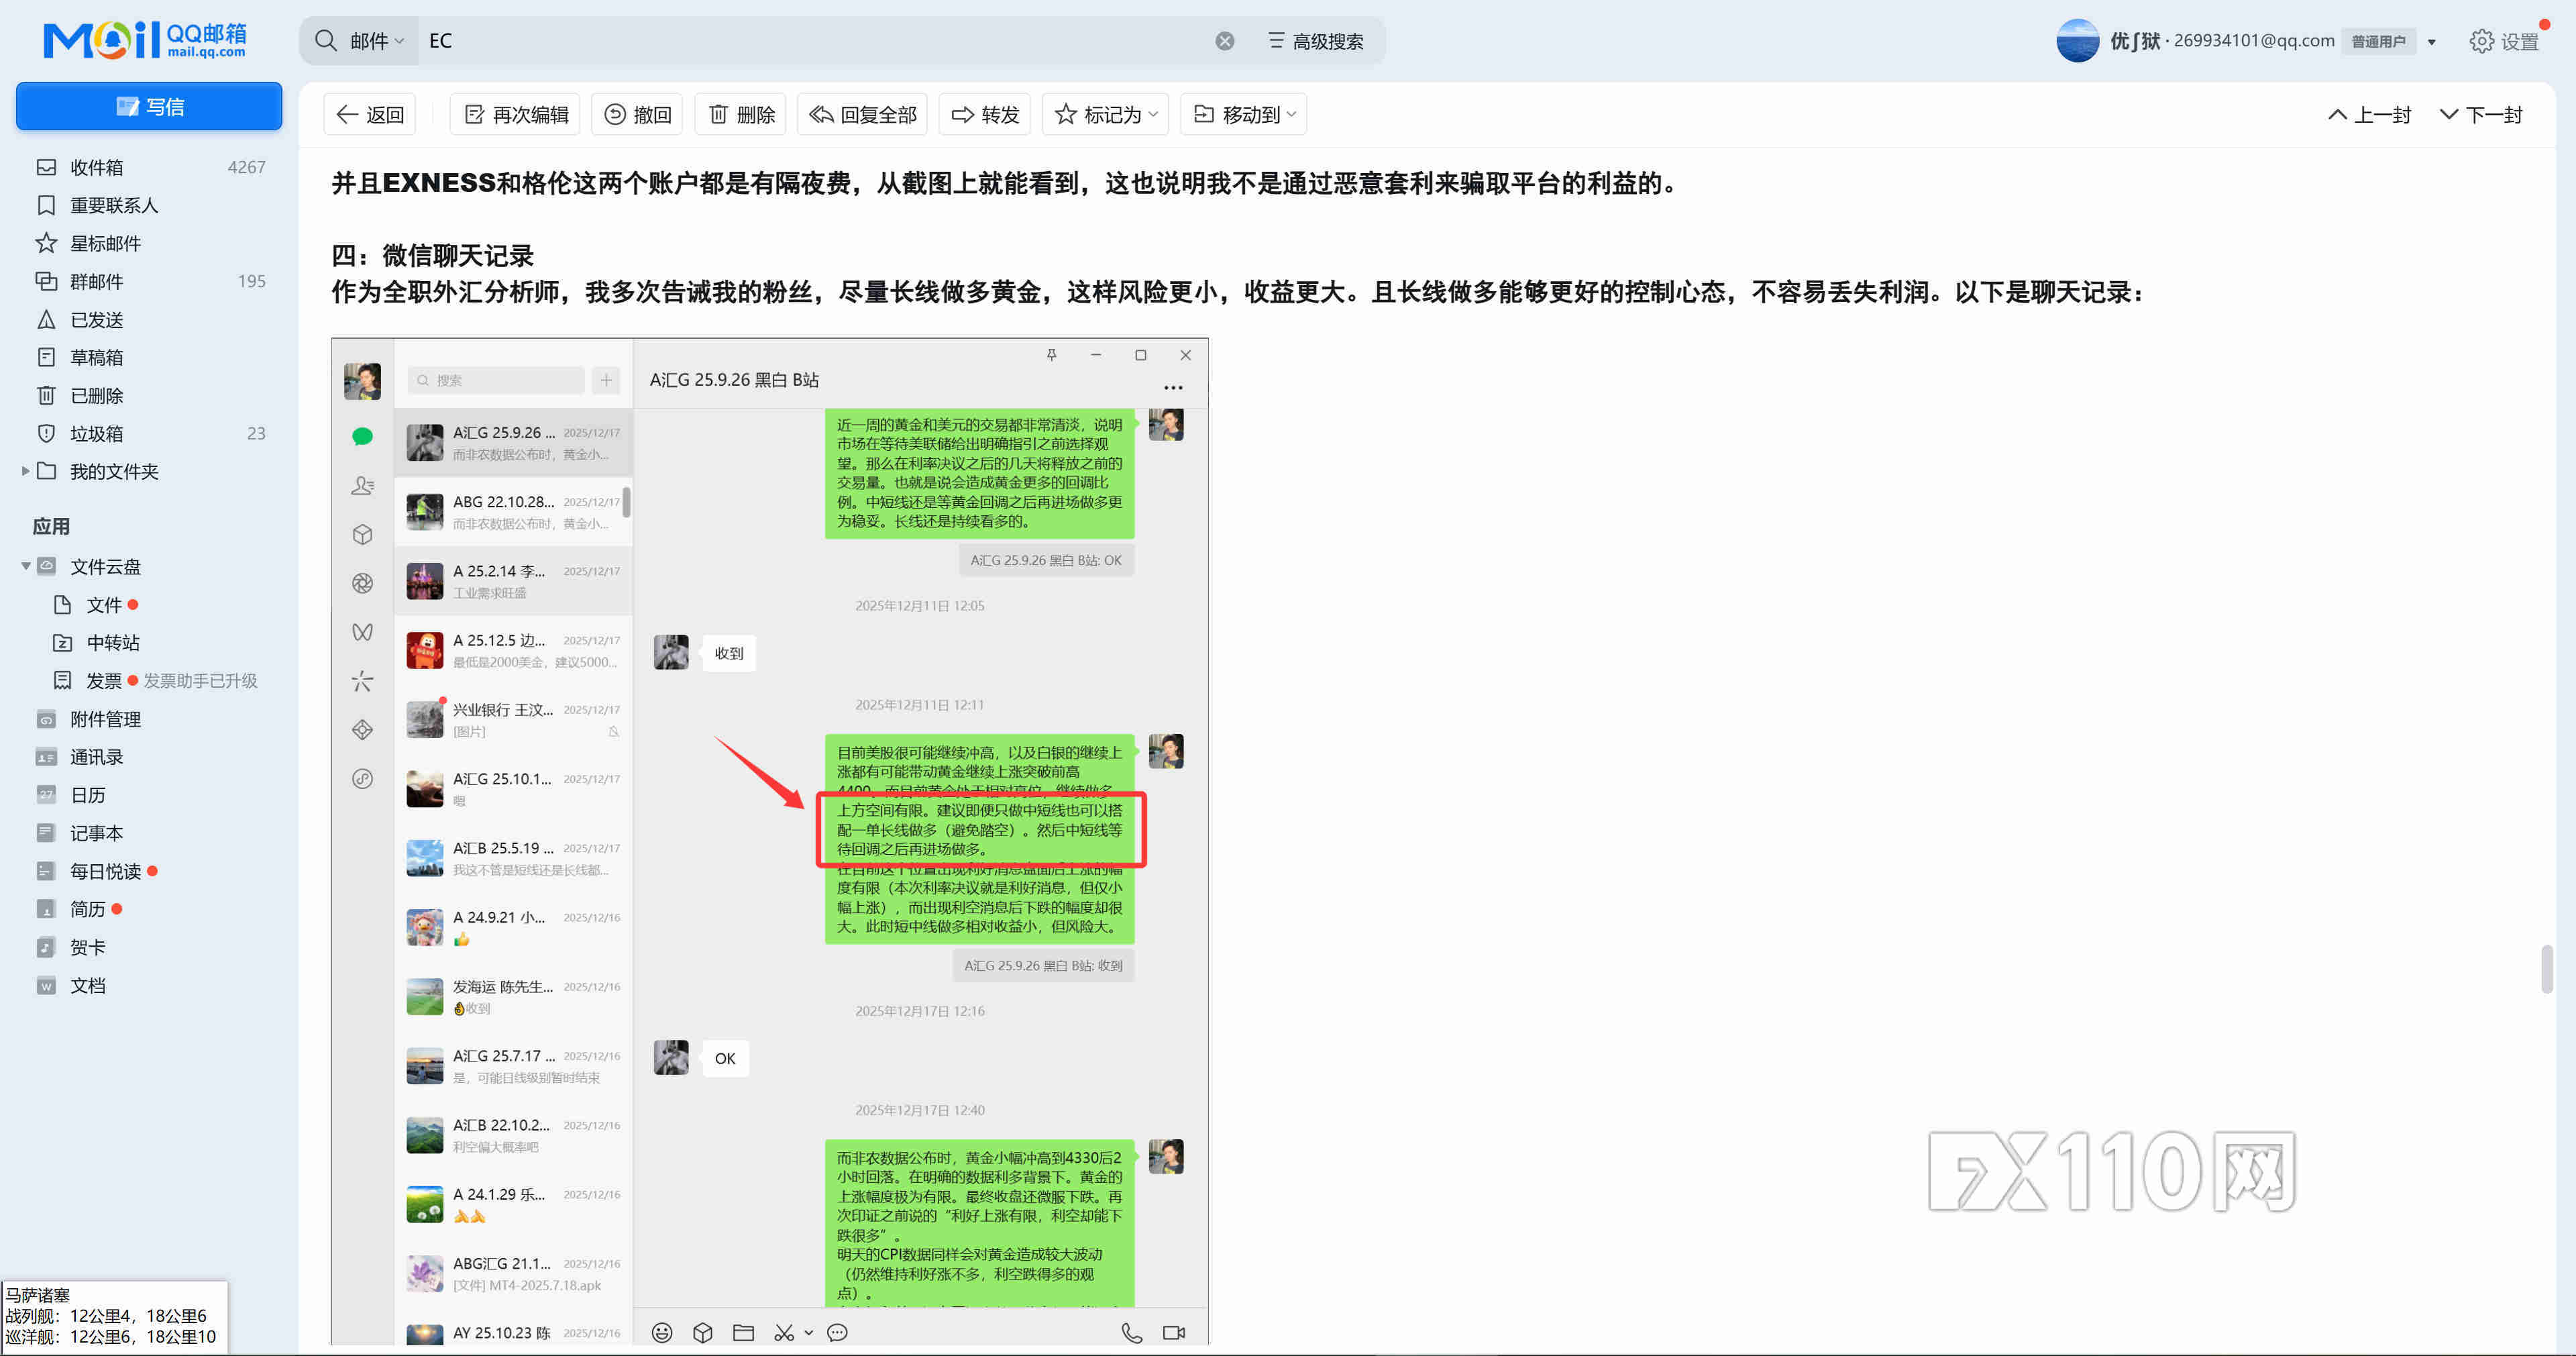Click 返回 to go back
The height and width of the screenshot is (1356, 2576).
(370, 114)
